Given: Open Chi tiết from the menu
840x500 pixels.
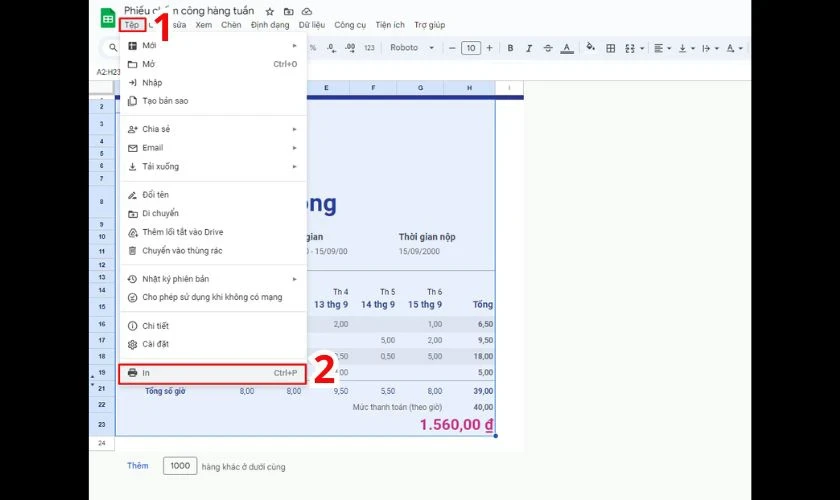Looking at the screenshot, I should pyautogui.click(x=213, y=326).
